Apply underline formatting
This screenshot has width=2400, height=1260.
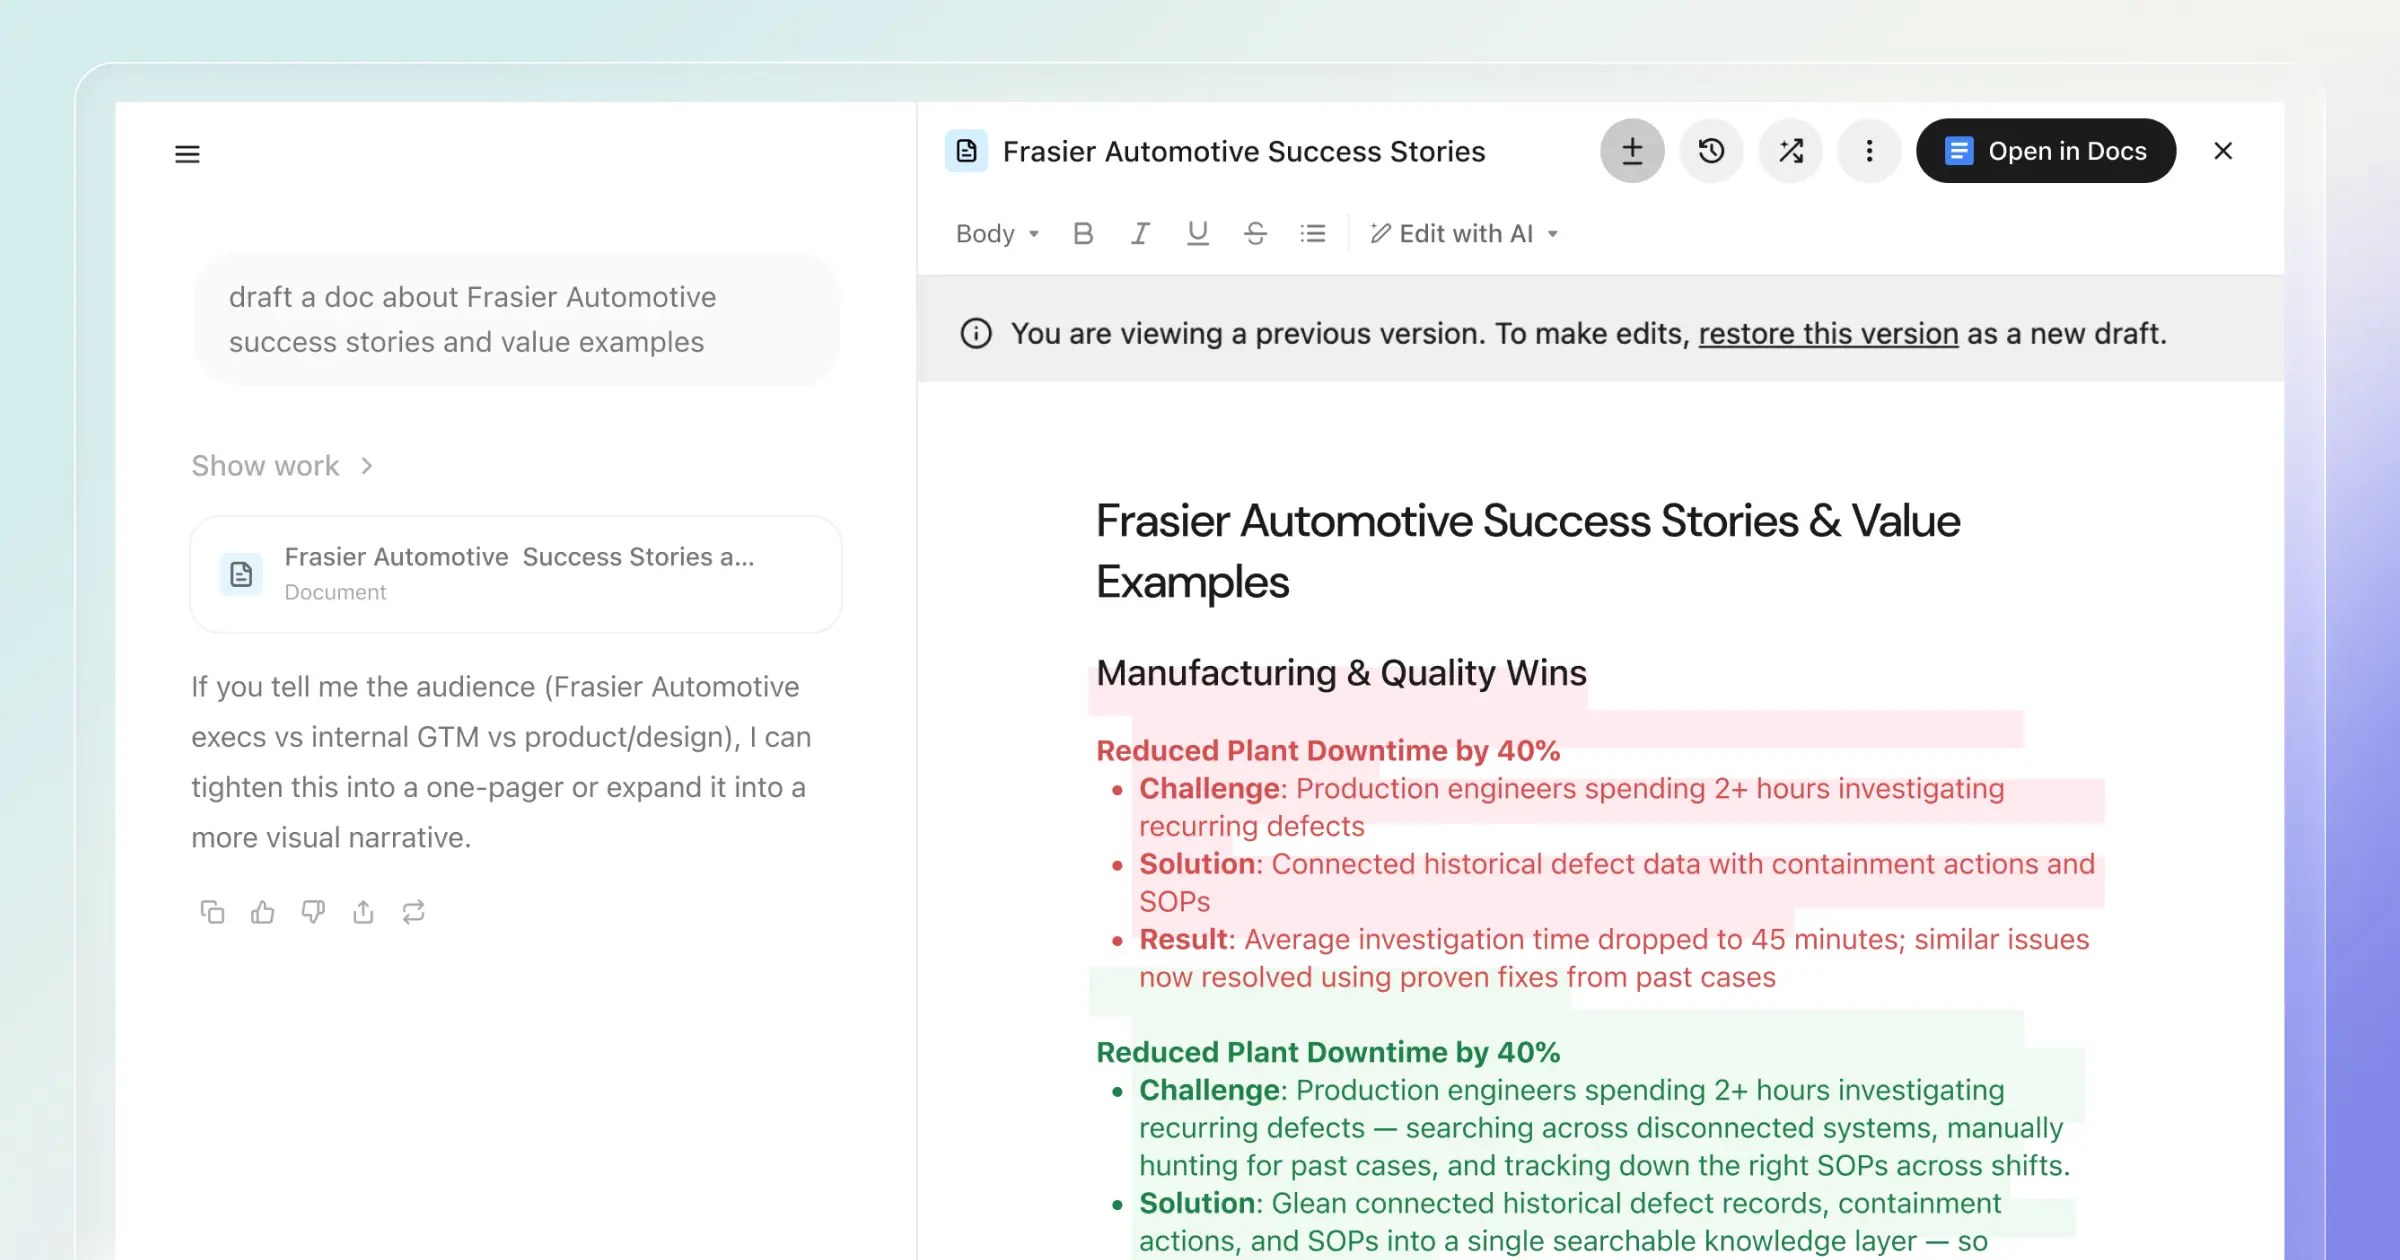pos(1197,234)
